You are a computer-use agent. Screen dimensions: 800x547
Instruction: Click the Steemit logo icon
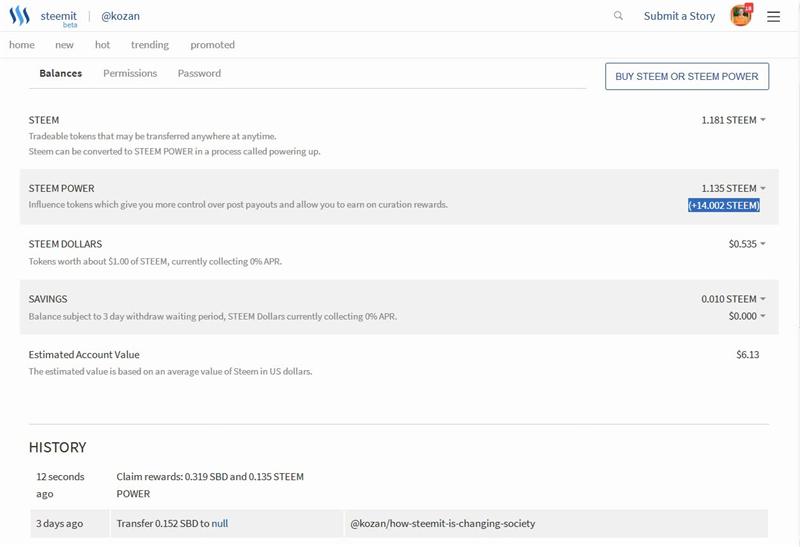pos(19,16)
